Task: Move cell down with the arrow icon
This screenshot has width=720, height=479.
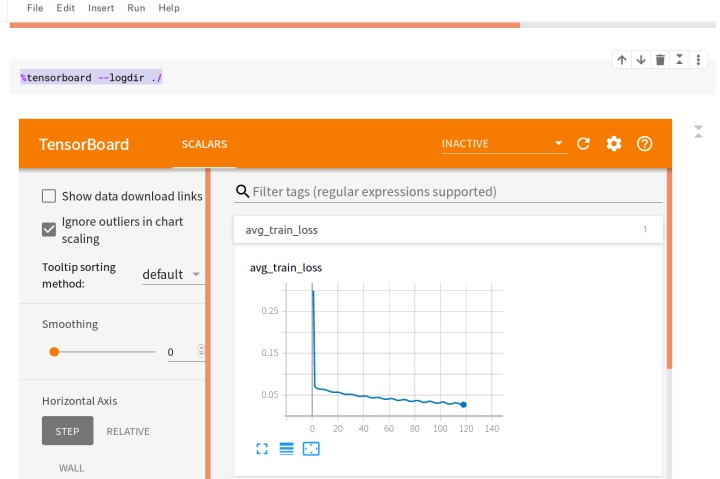Action: click(641, 60)
